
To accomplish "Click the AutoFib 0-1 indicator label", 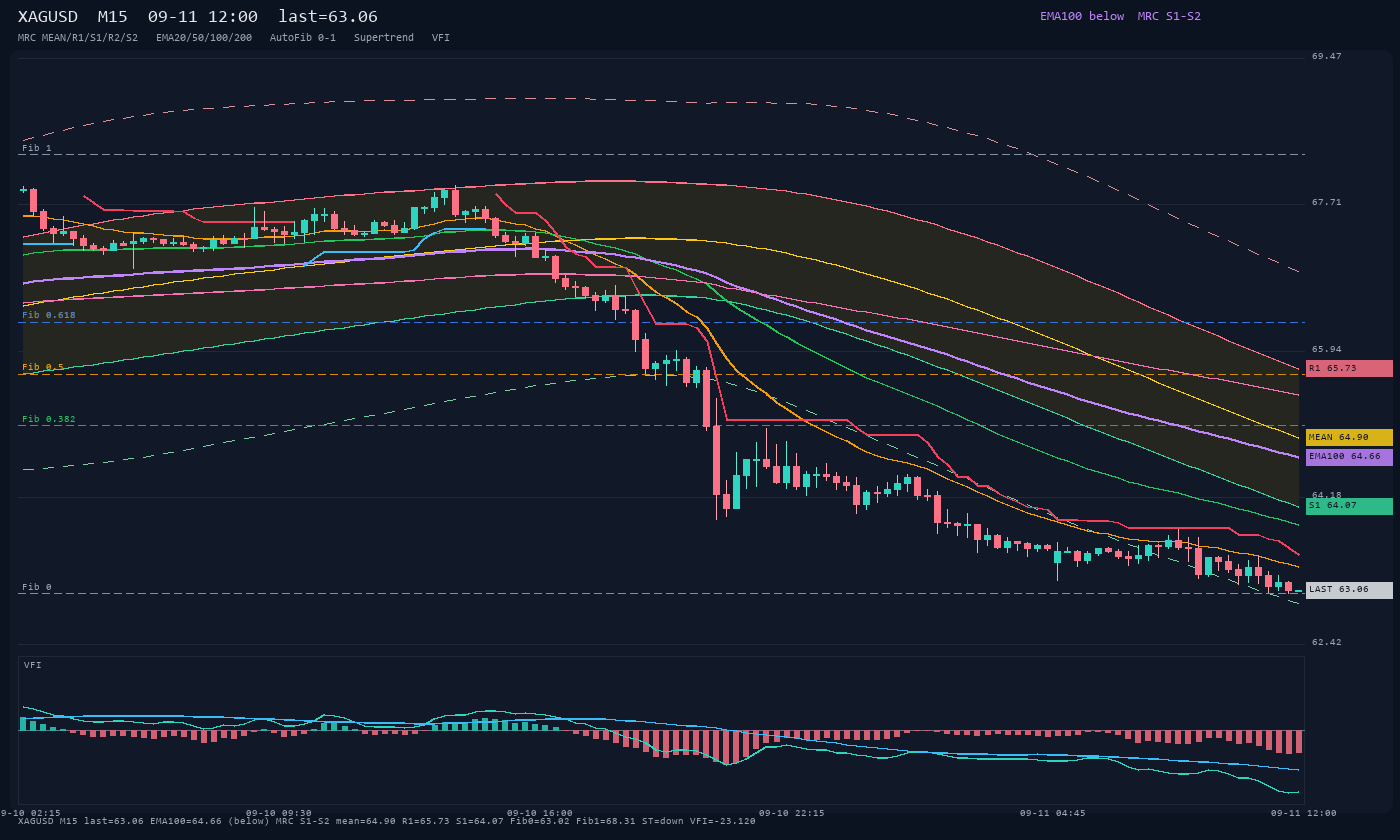I will [303, 38].
